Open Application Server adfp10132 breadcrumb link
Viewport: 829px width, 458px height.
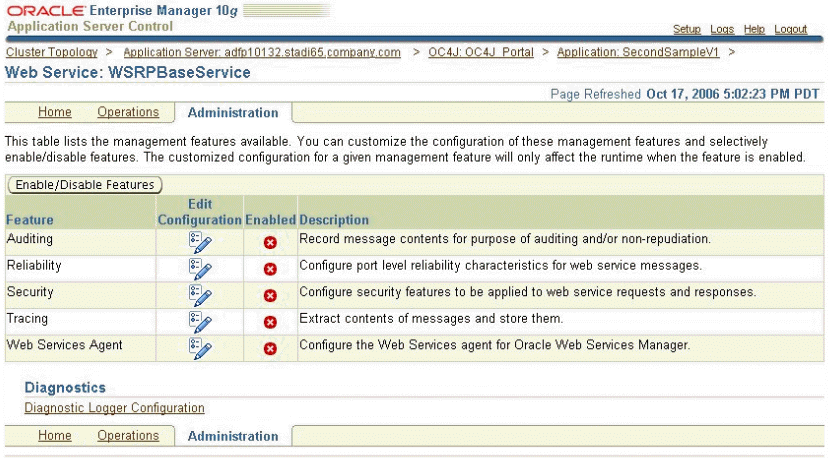pyautogui.click(x=262, y=52)
